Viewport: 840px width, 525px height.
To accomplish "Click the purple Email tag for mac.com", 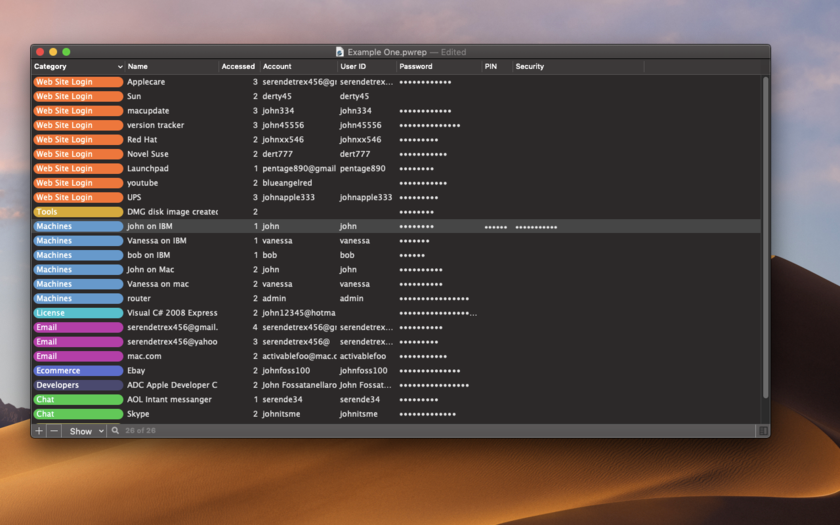I will coord(77,356).
